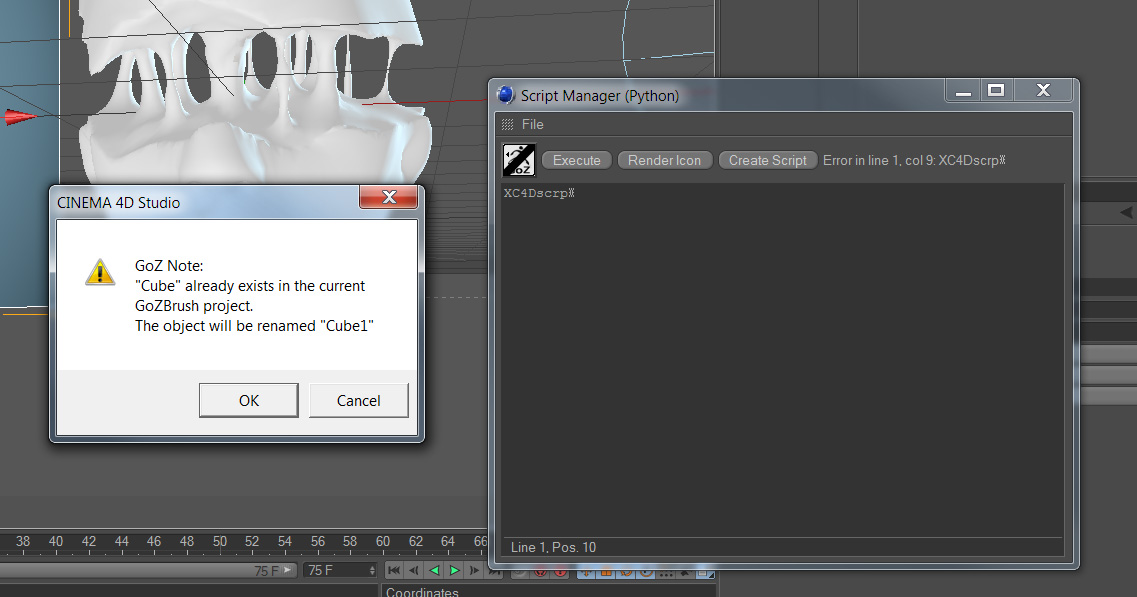Viewport: 1137px width, 597px height.
Task: Click Execute to run the script
Action: pyautogui.click(x=576, y=160)
